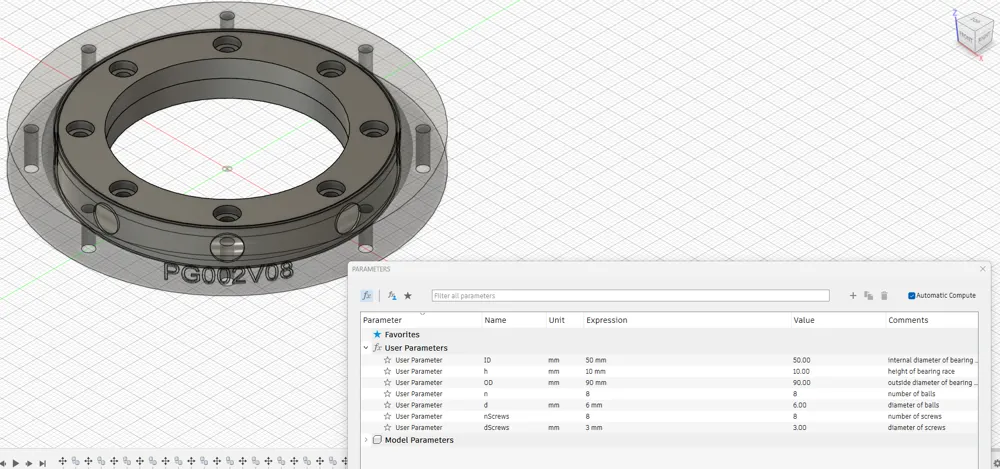The width and height of the screenshot is (1000, 469).
Task: Click the Expression column header
Action: coord(687,320)
